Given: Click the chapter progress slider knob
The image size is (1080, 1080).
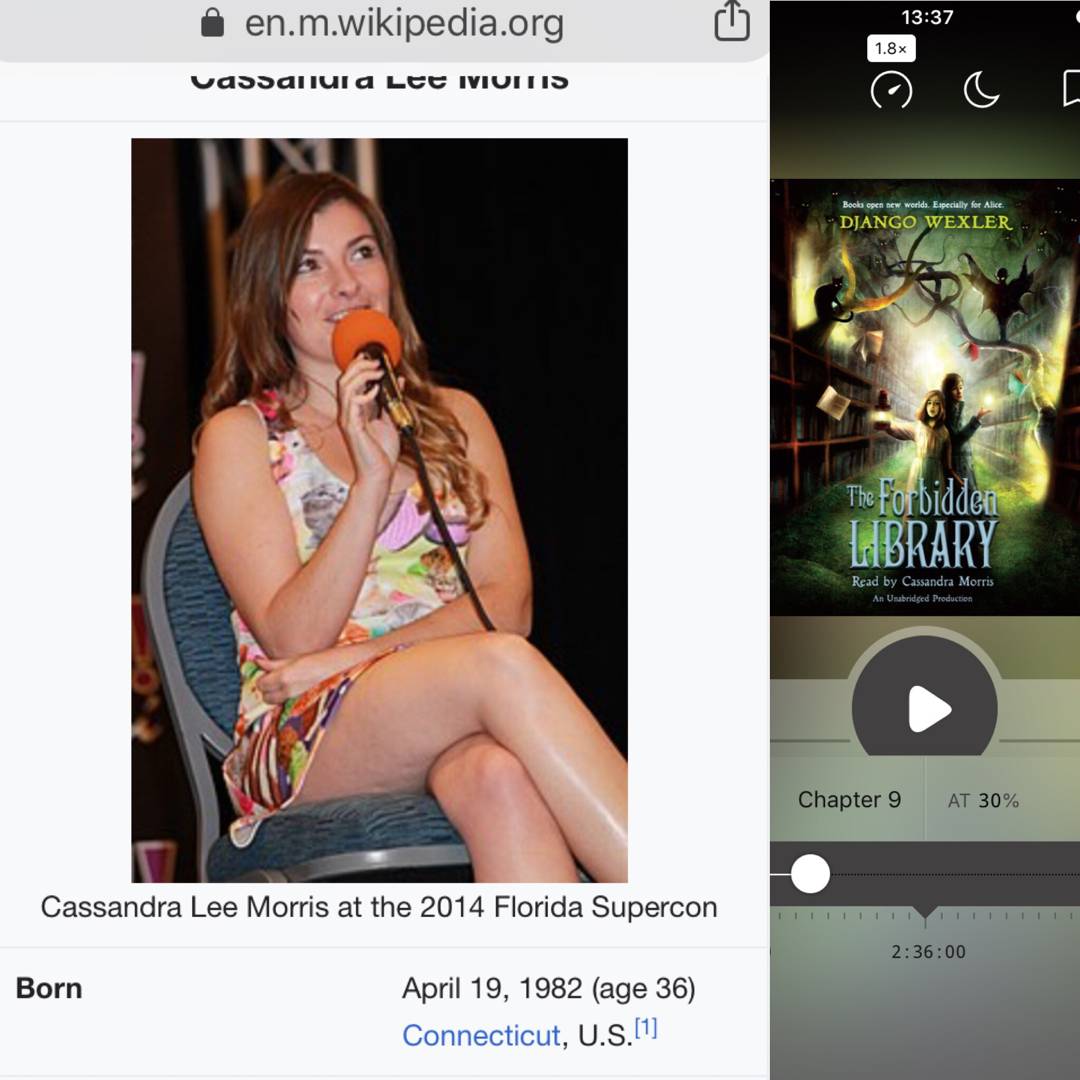Looking at the screenshot, I should tap(810, 874).
